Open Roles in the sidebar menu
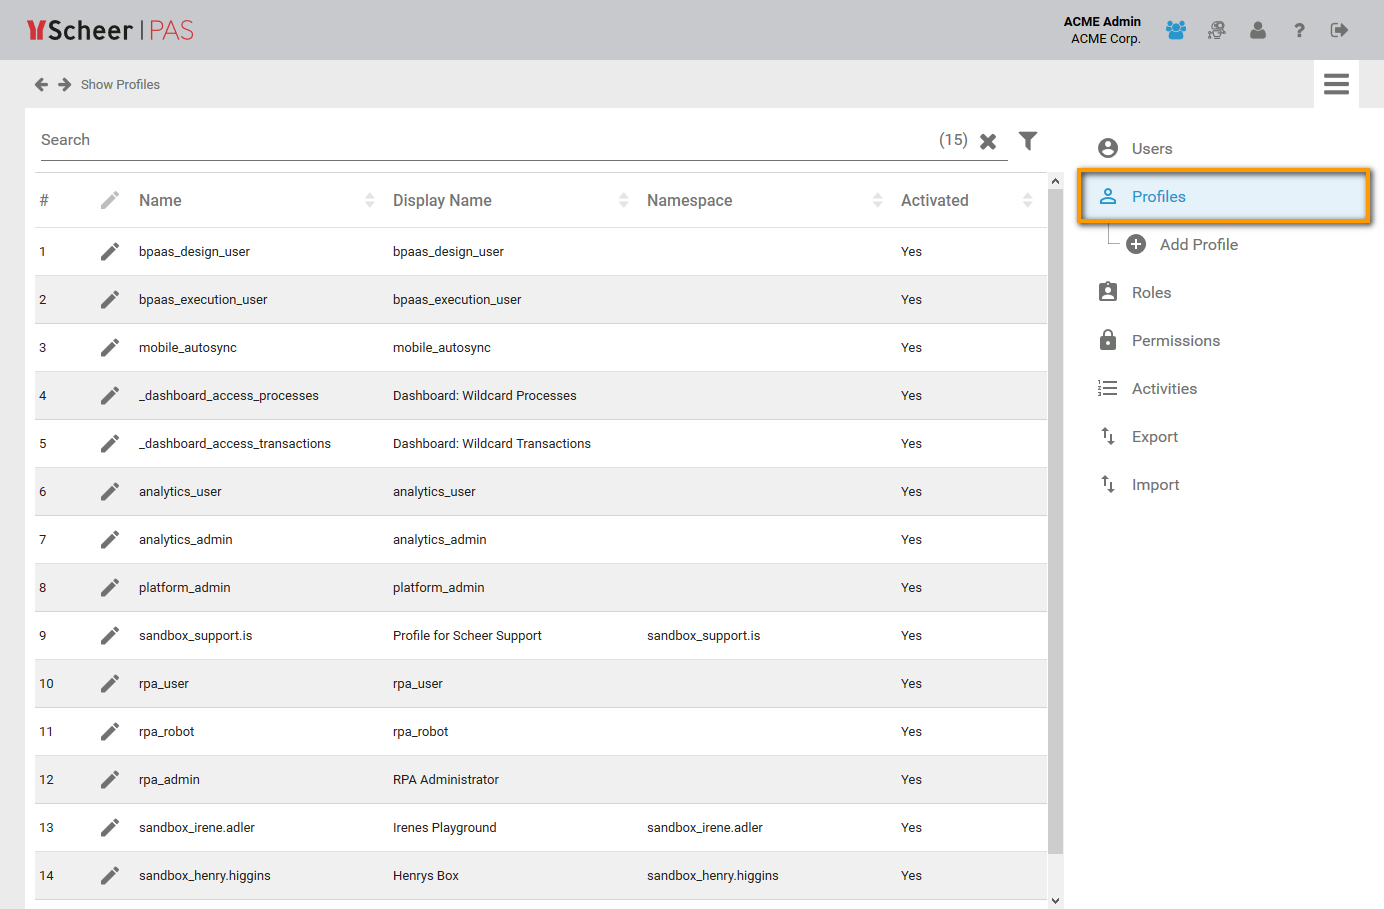Viewport: 1384px width, 909px height. [1151, 293]
